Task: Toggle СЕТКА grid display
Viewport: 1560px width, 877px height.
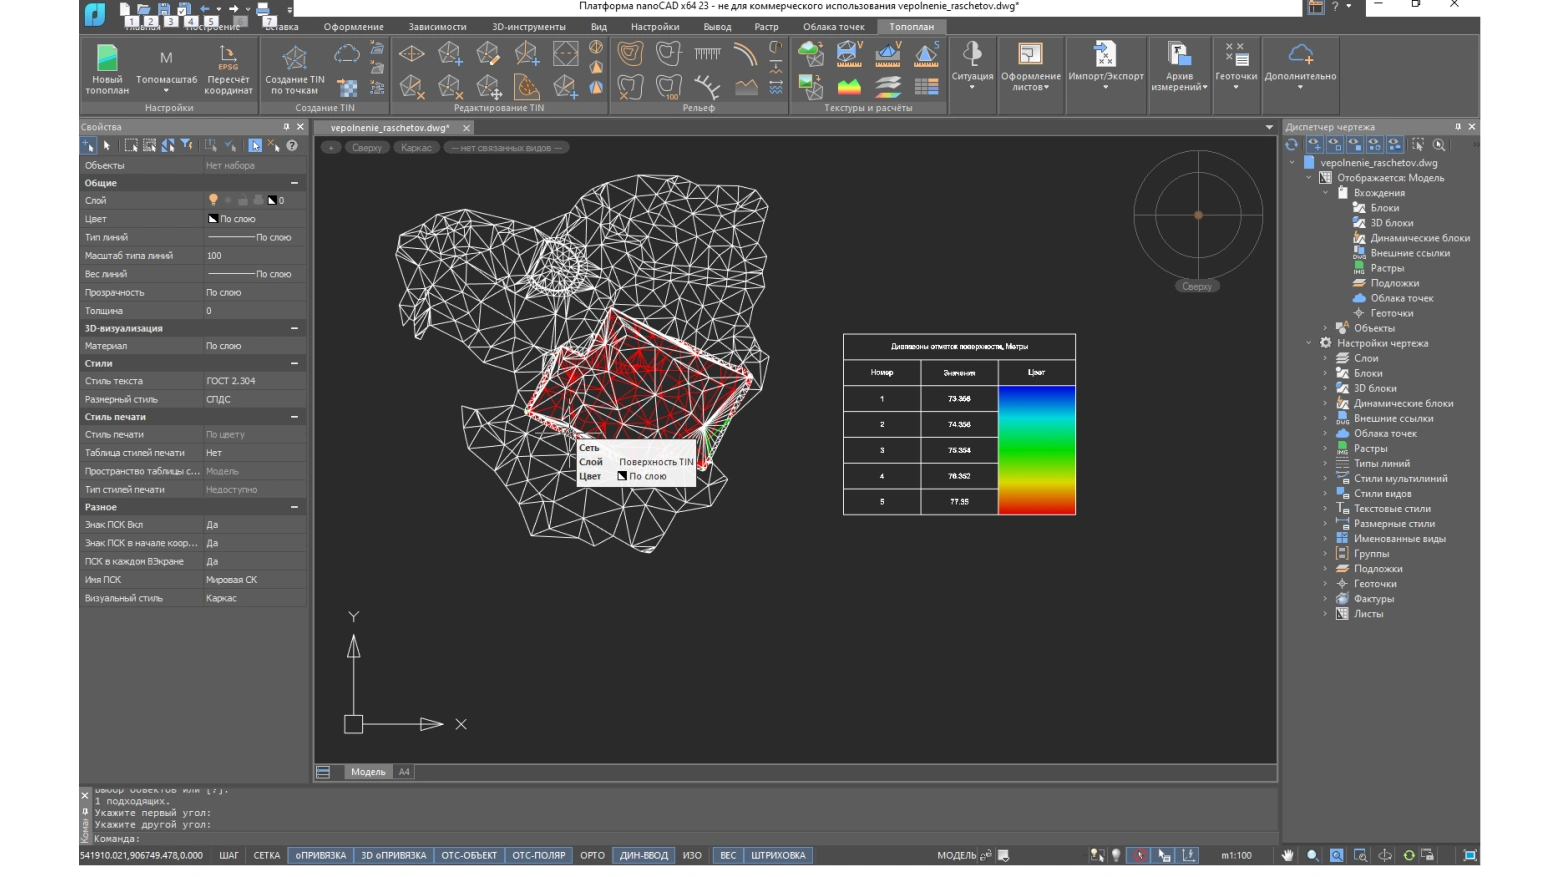Action: pos(267,855)
